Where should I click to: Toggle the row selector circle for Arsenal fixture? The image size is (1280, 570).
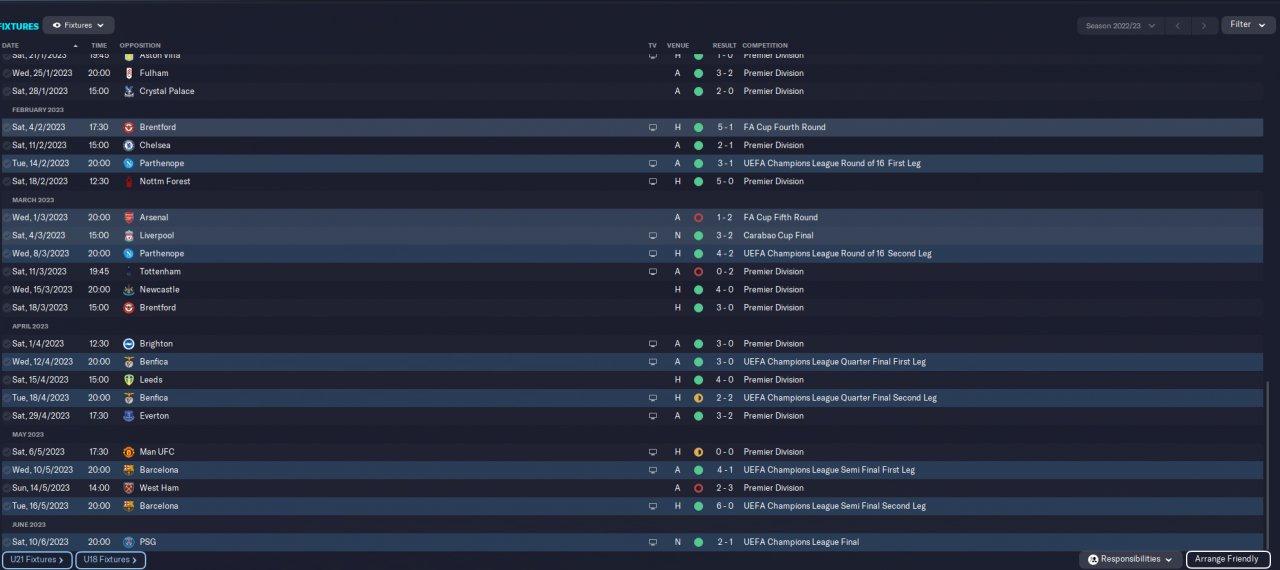pyautogui.click(x=6, y=217)
